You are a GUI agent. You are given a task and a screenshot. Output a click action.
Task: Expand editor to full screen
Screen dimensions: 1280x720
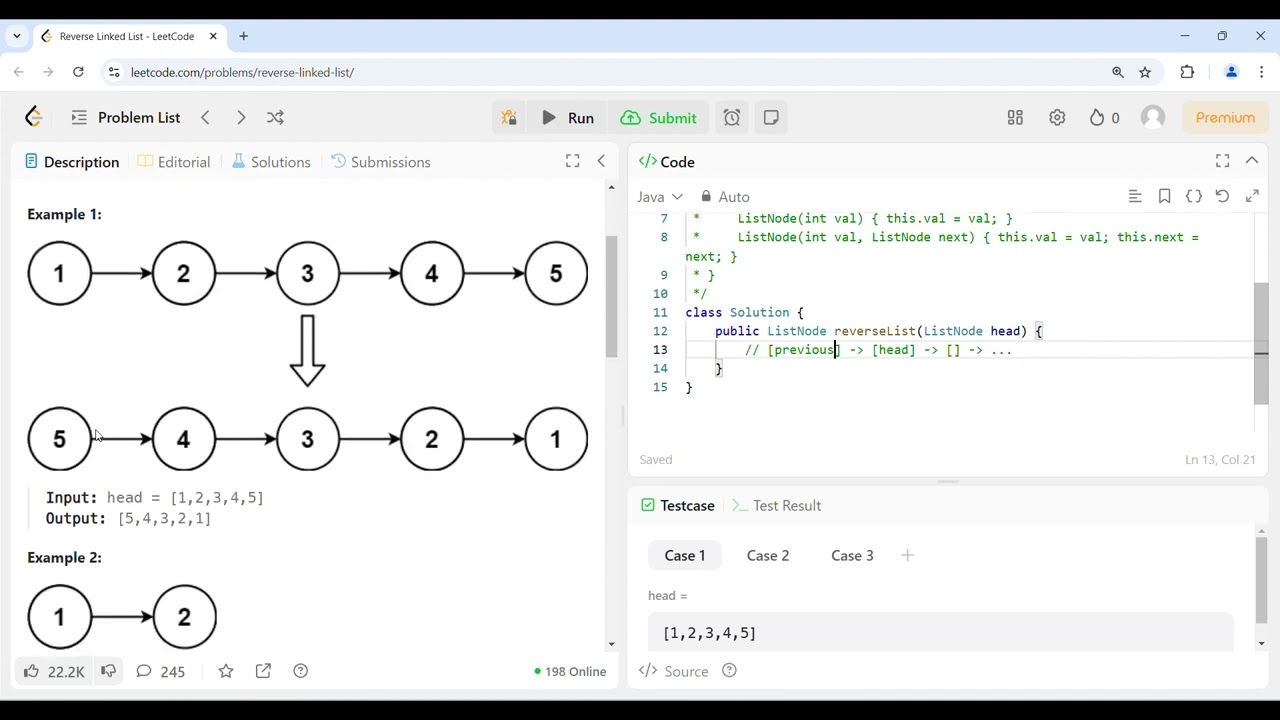click(x=1252, y=197)
